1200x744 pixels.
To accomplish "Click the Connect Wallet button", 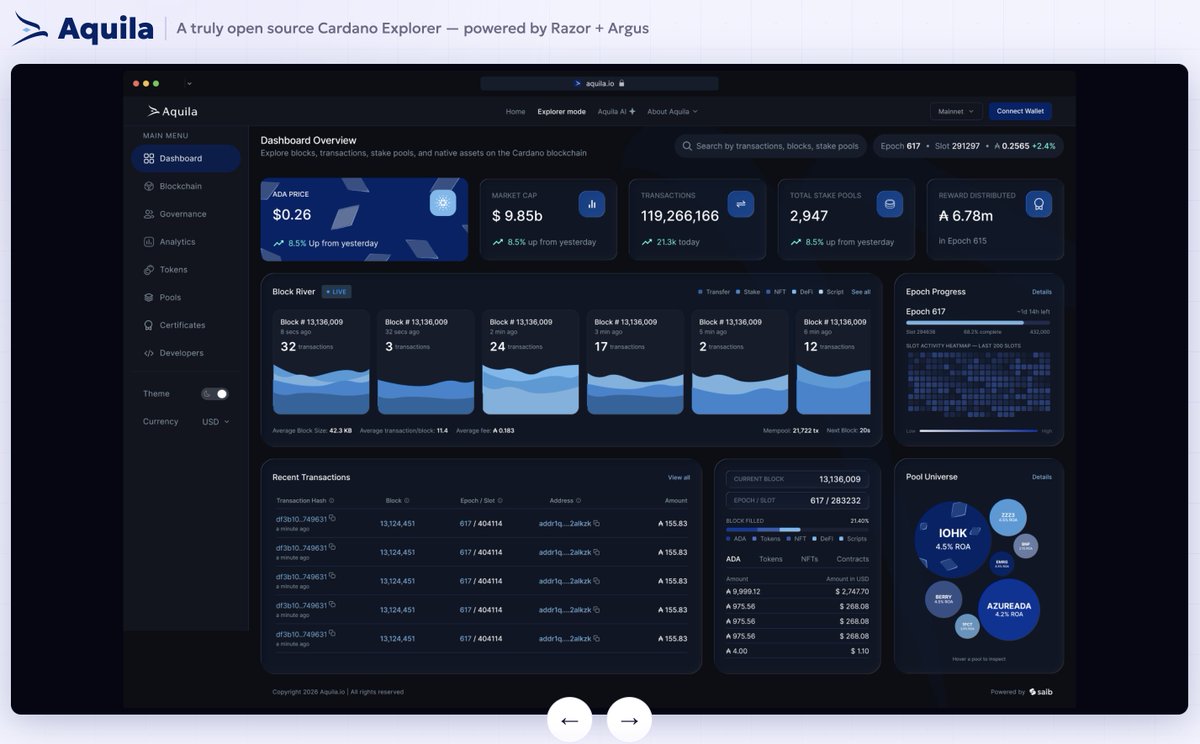I will click(x=1021, y=111).
